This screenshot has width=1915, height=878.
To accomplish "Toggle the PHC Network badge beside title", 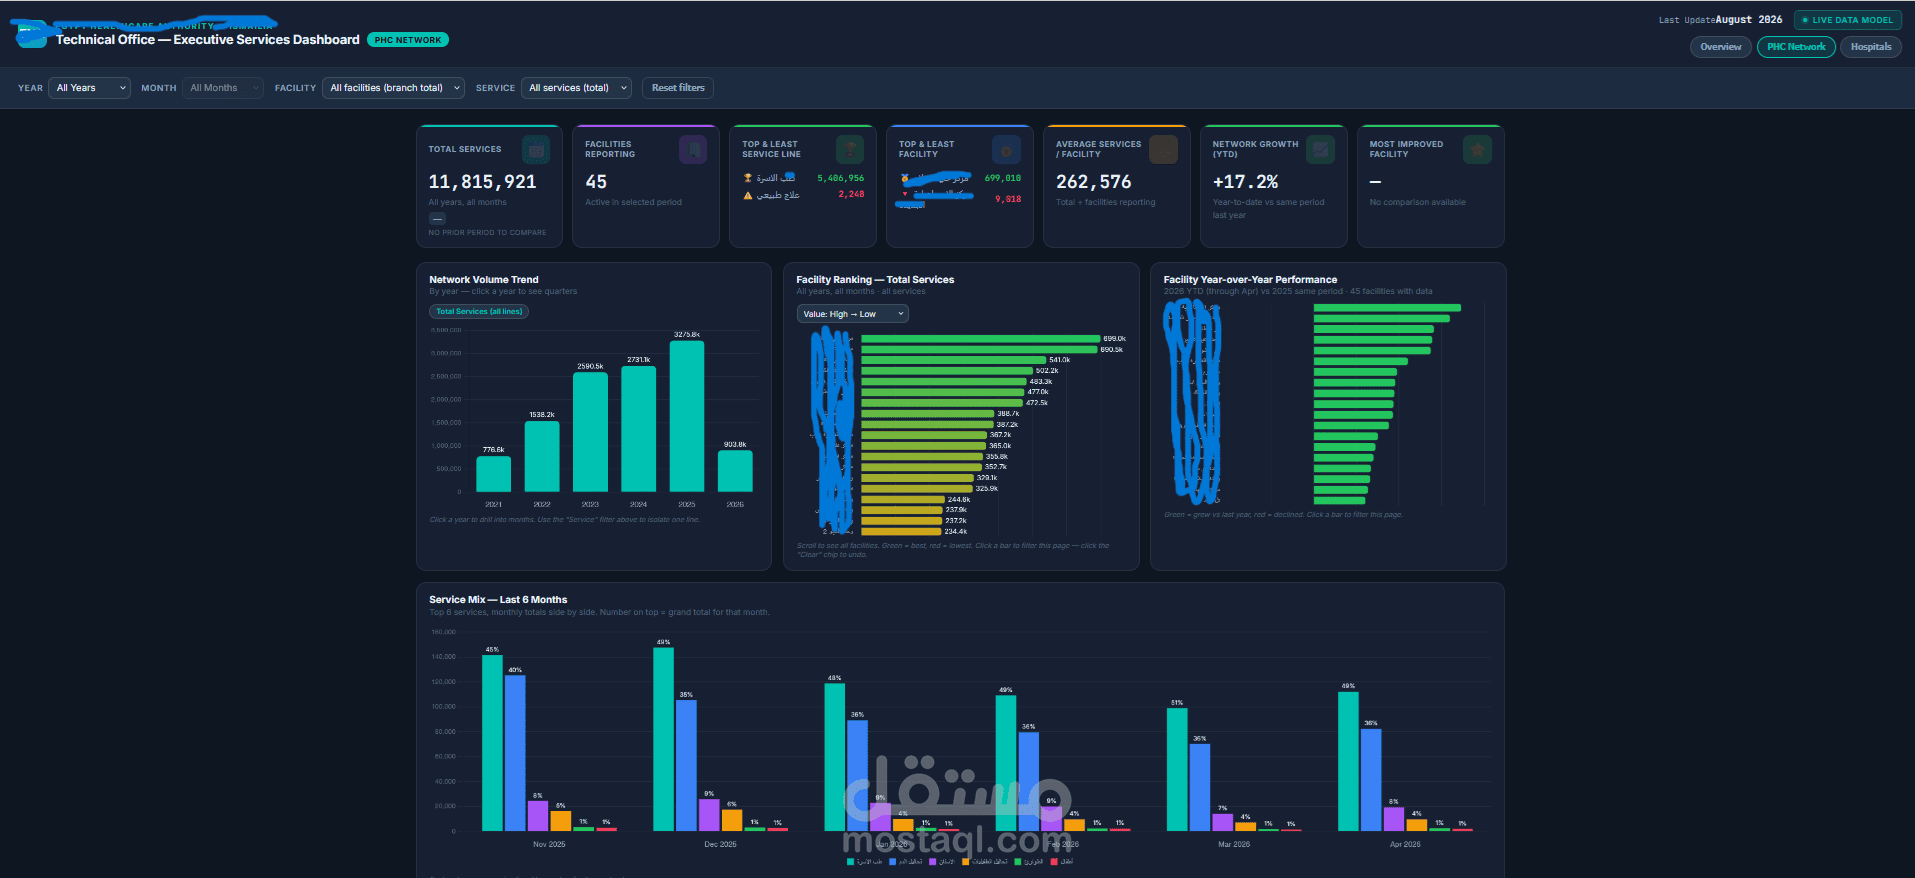I will pyautogui.click(x=408, y=40).
